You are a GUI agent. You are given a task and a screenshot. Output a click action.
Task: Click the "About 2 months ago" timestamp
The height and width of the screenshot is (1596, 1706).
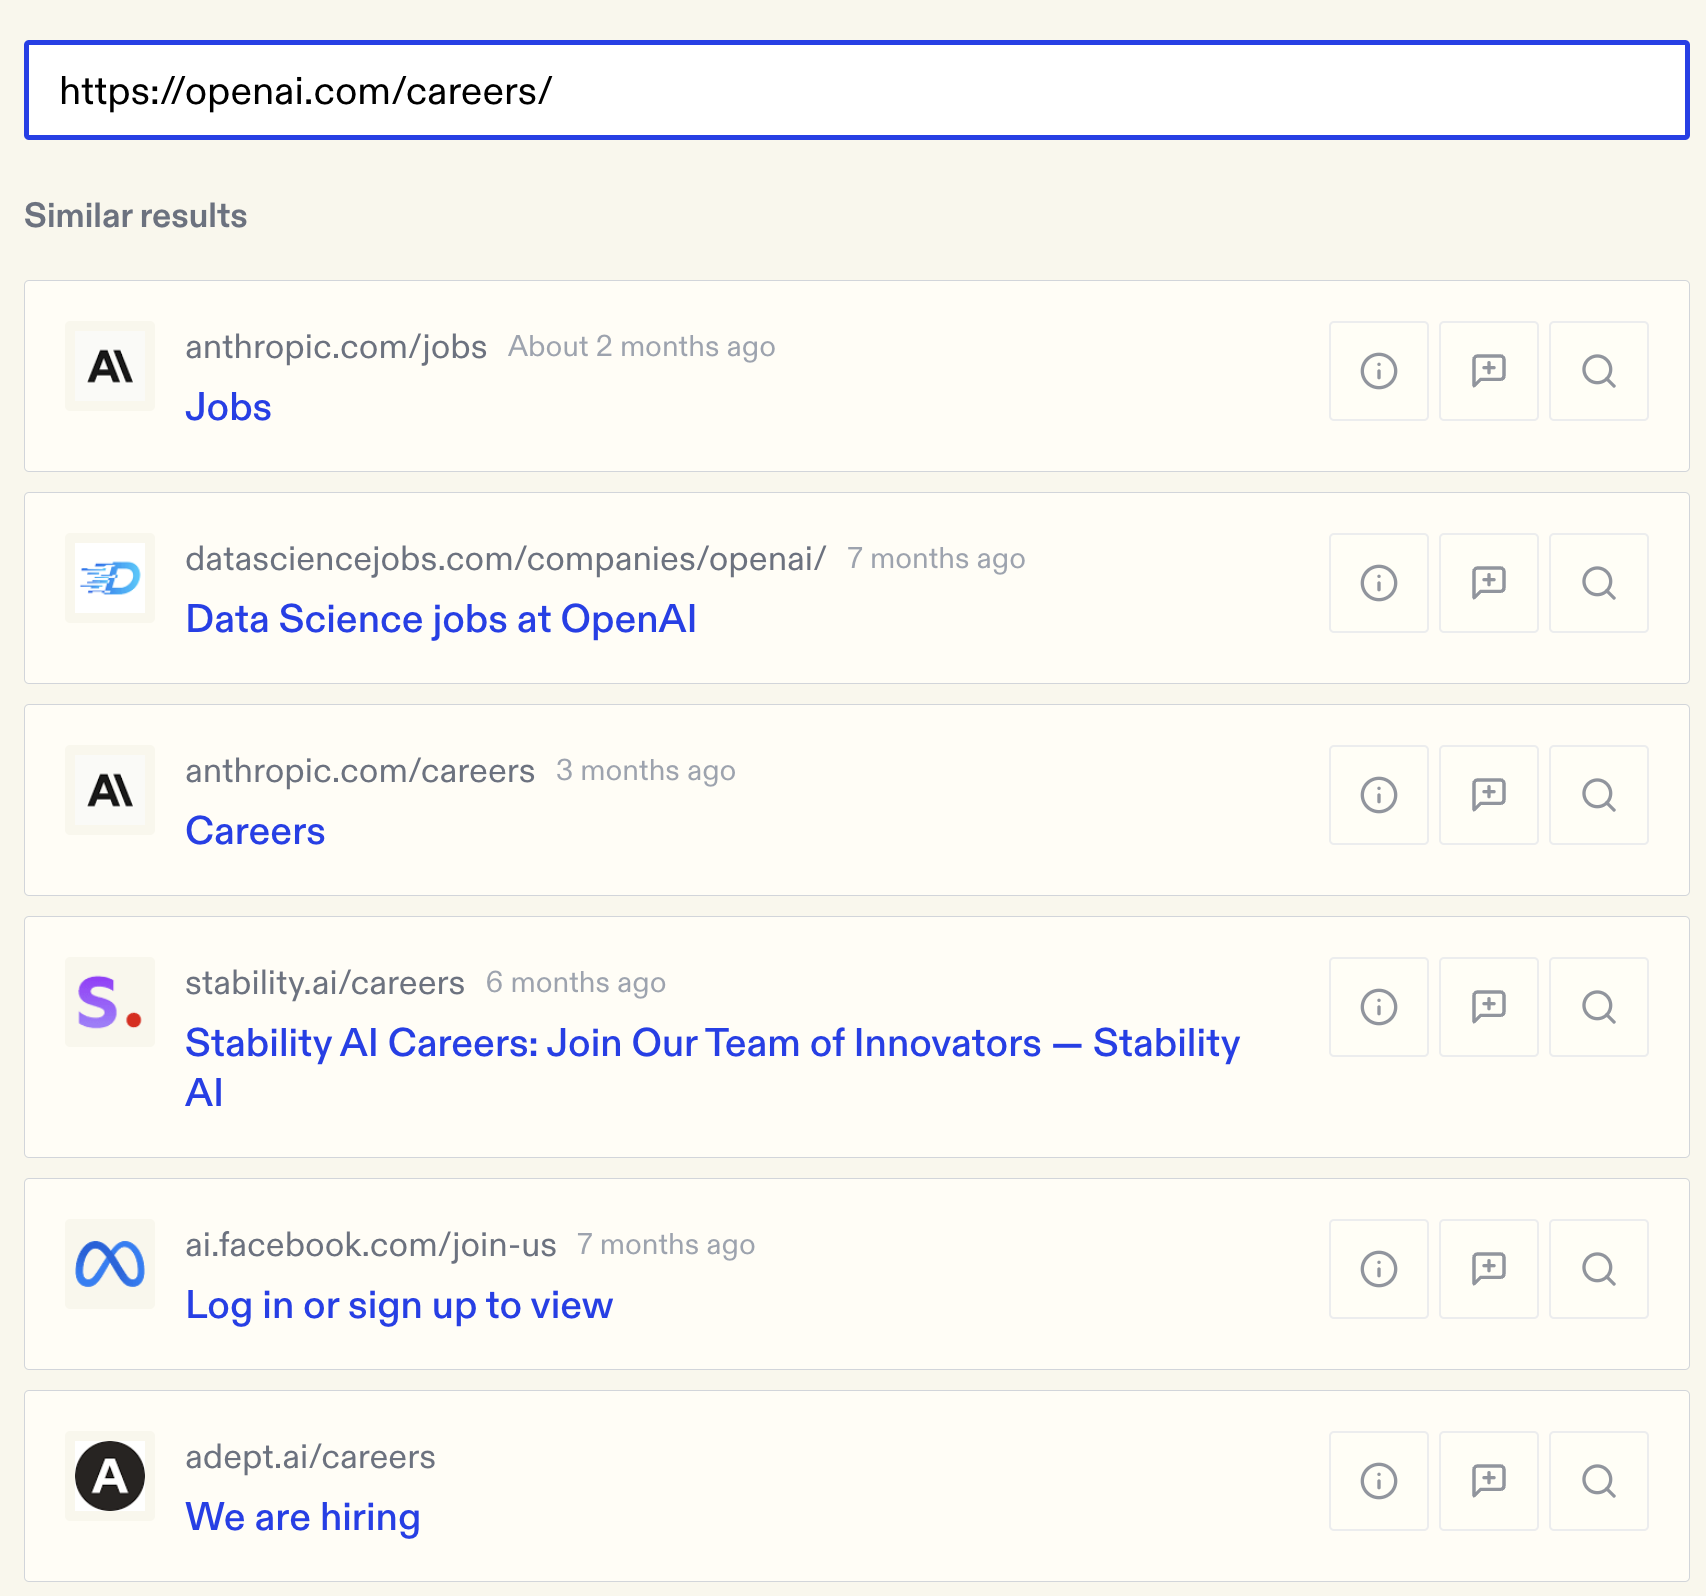tap(642, 347)
